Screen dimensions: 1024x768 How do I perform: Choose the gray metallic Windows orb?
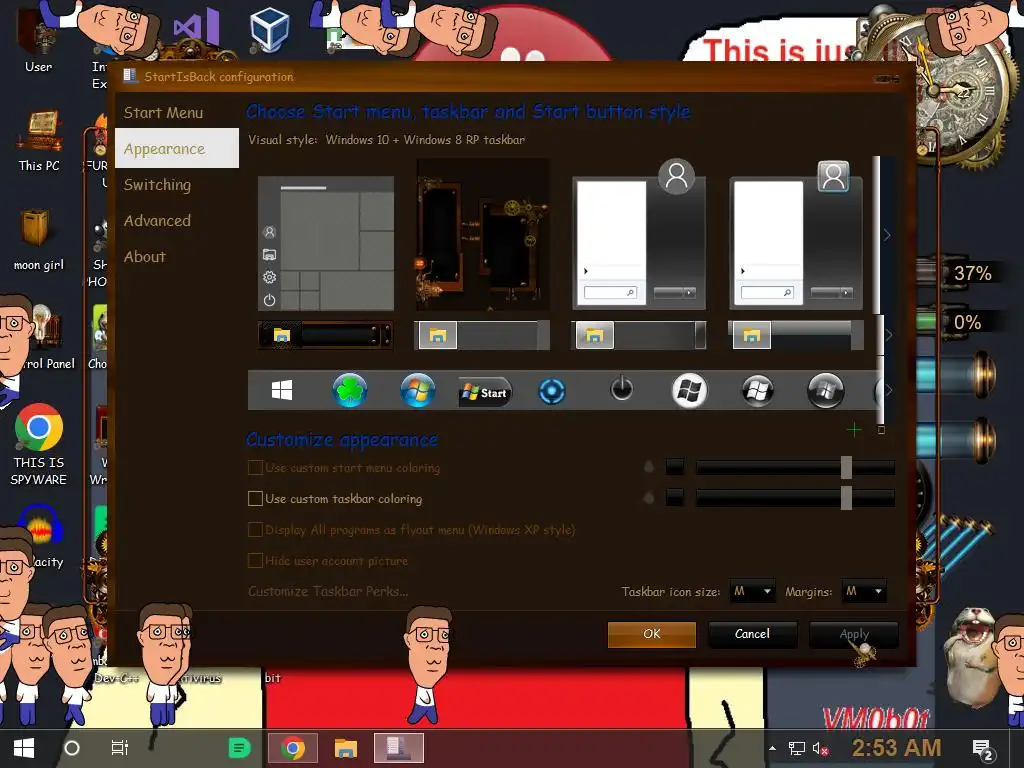pos(825,391)
